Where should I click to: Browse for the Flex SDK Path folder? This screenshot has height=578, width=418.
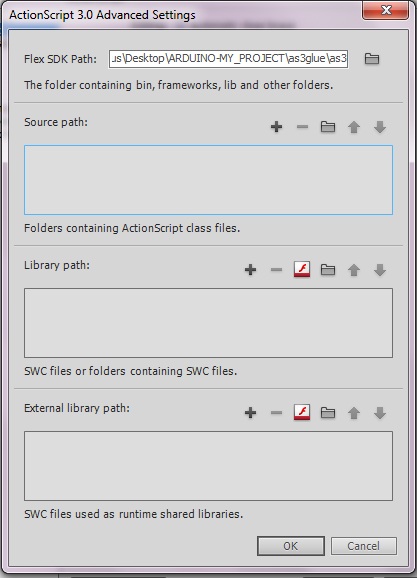[372, 59]
